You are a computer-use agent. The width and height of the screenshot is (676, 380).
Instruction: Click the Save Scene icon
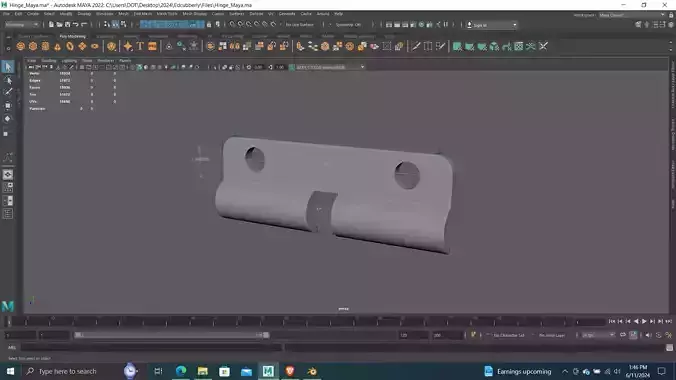point(67,25)
